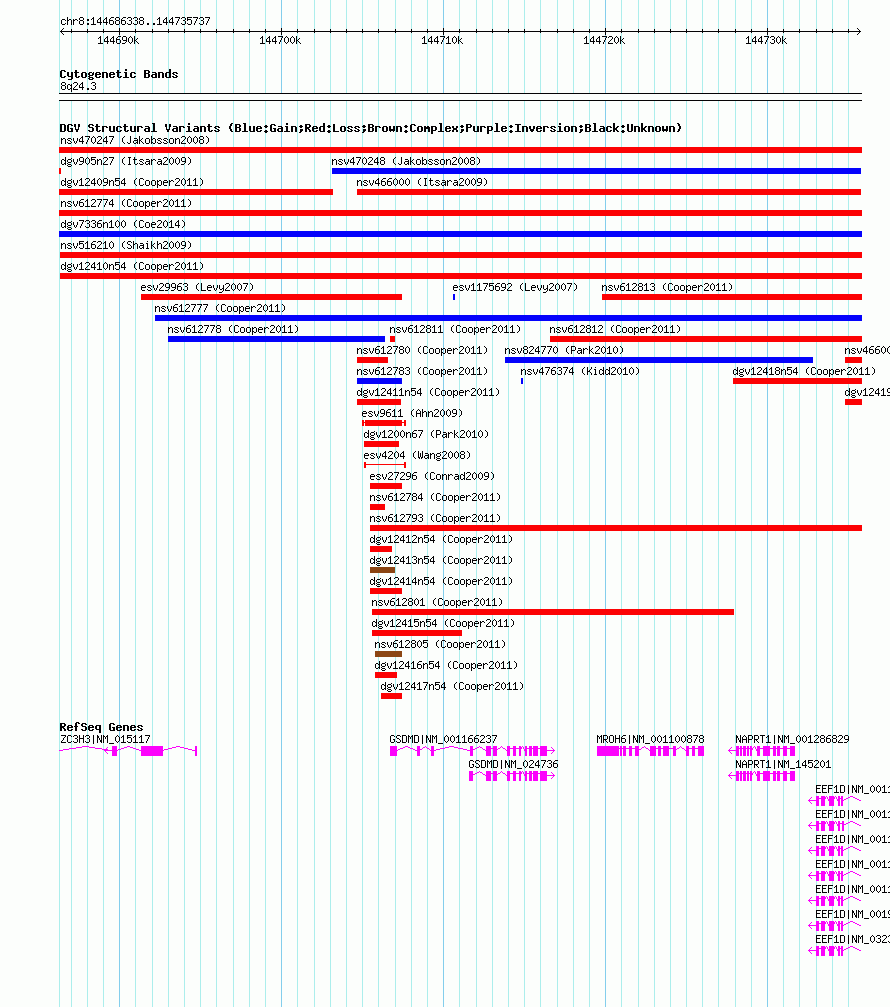Select the dgv12410n54 (Cooper2011) label

pos(132,267)
